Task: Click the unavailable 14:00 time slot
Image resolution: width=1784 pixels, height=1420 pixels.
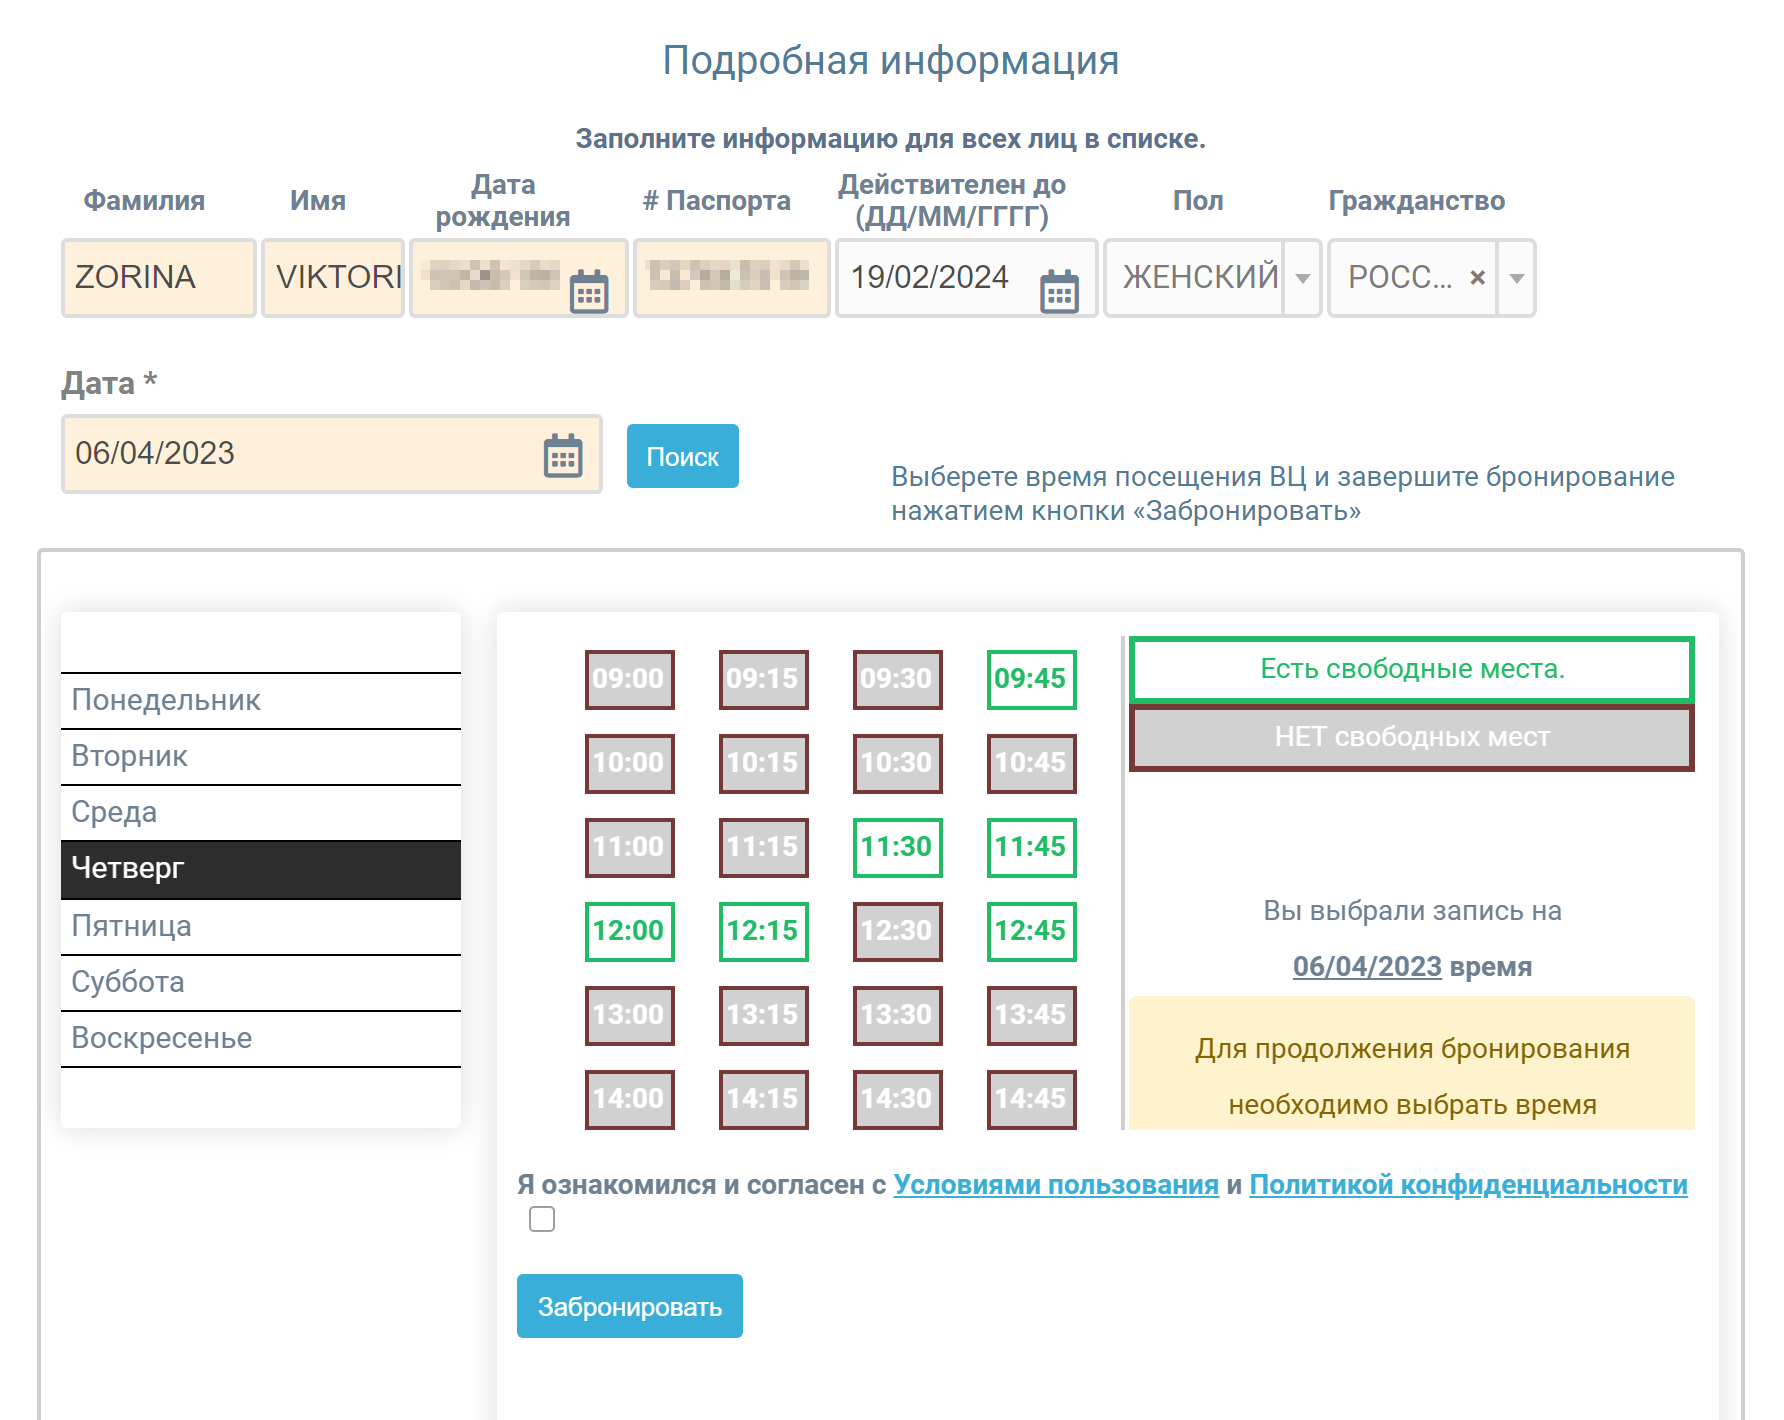Action: [x=629, y=1099]
